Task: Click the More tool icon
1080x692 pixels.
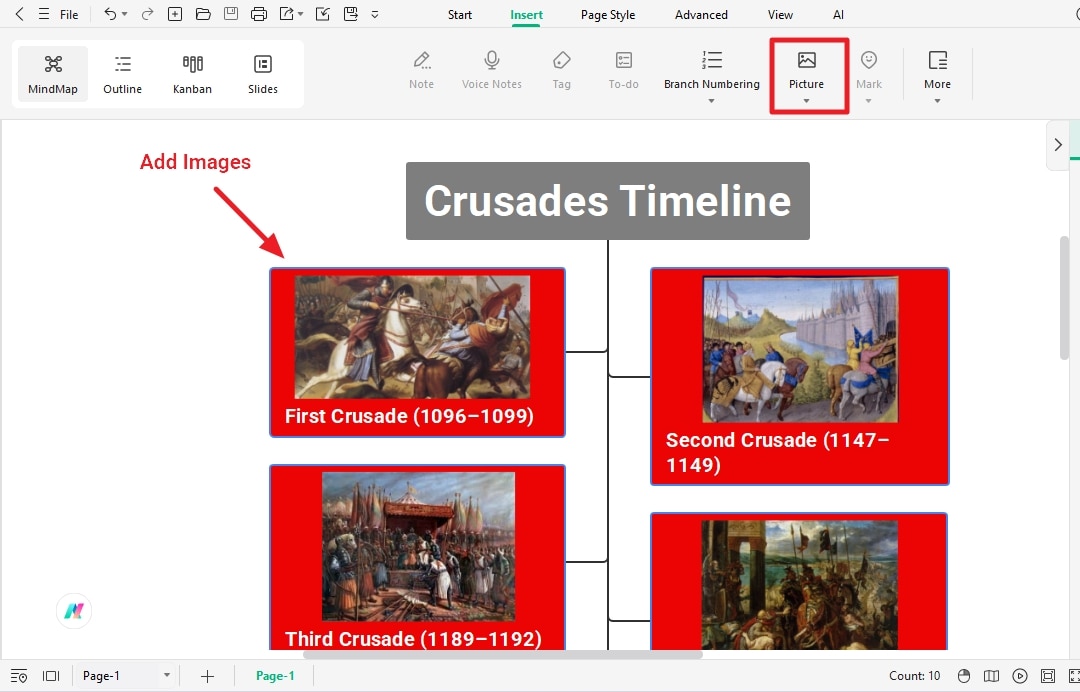Action: click(937, 61)
